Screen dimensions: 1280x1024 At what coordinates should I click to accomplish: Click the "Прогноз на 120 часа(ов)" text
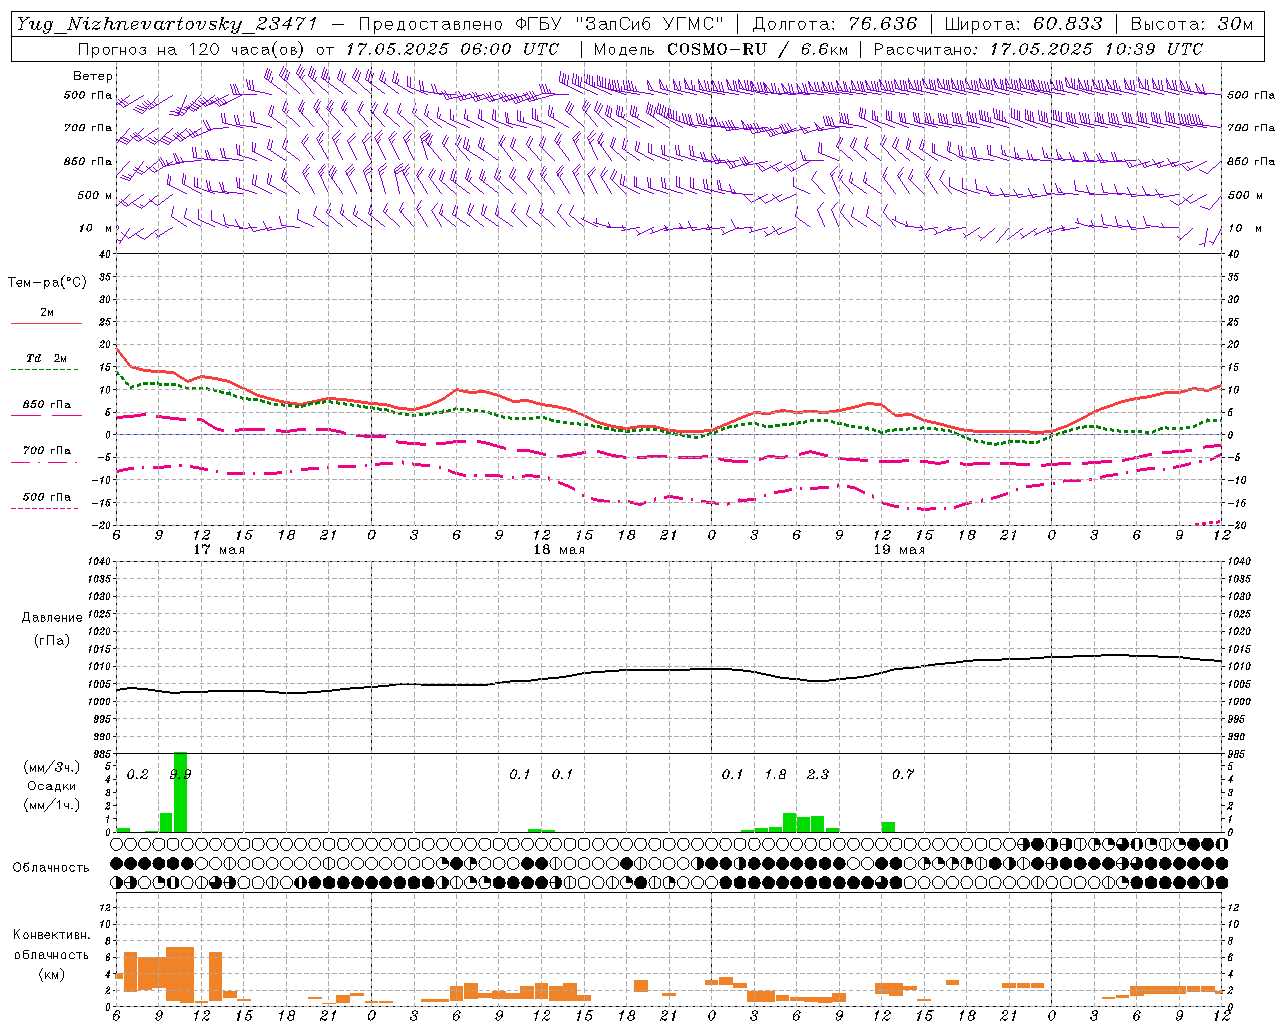(x=192, y=49)
